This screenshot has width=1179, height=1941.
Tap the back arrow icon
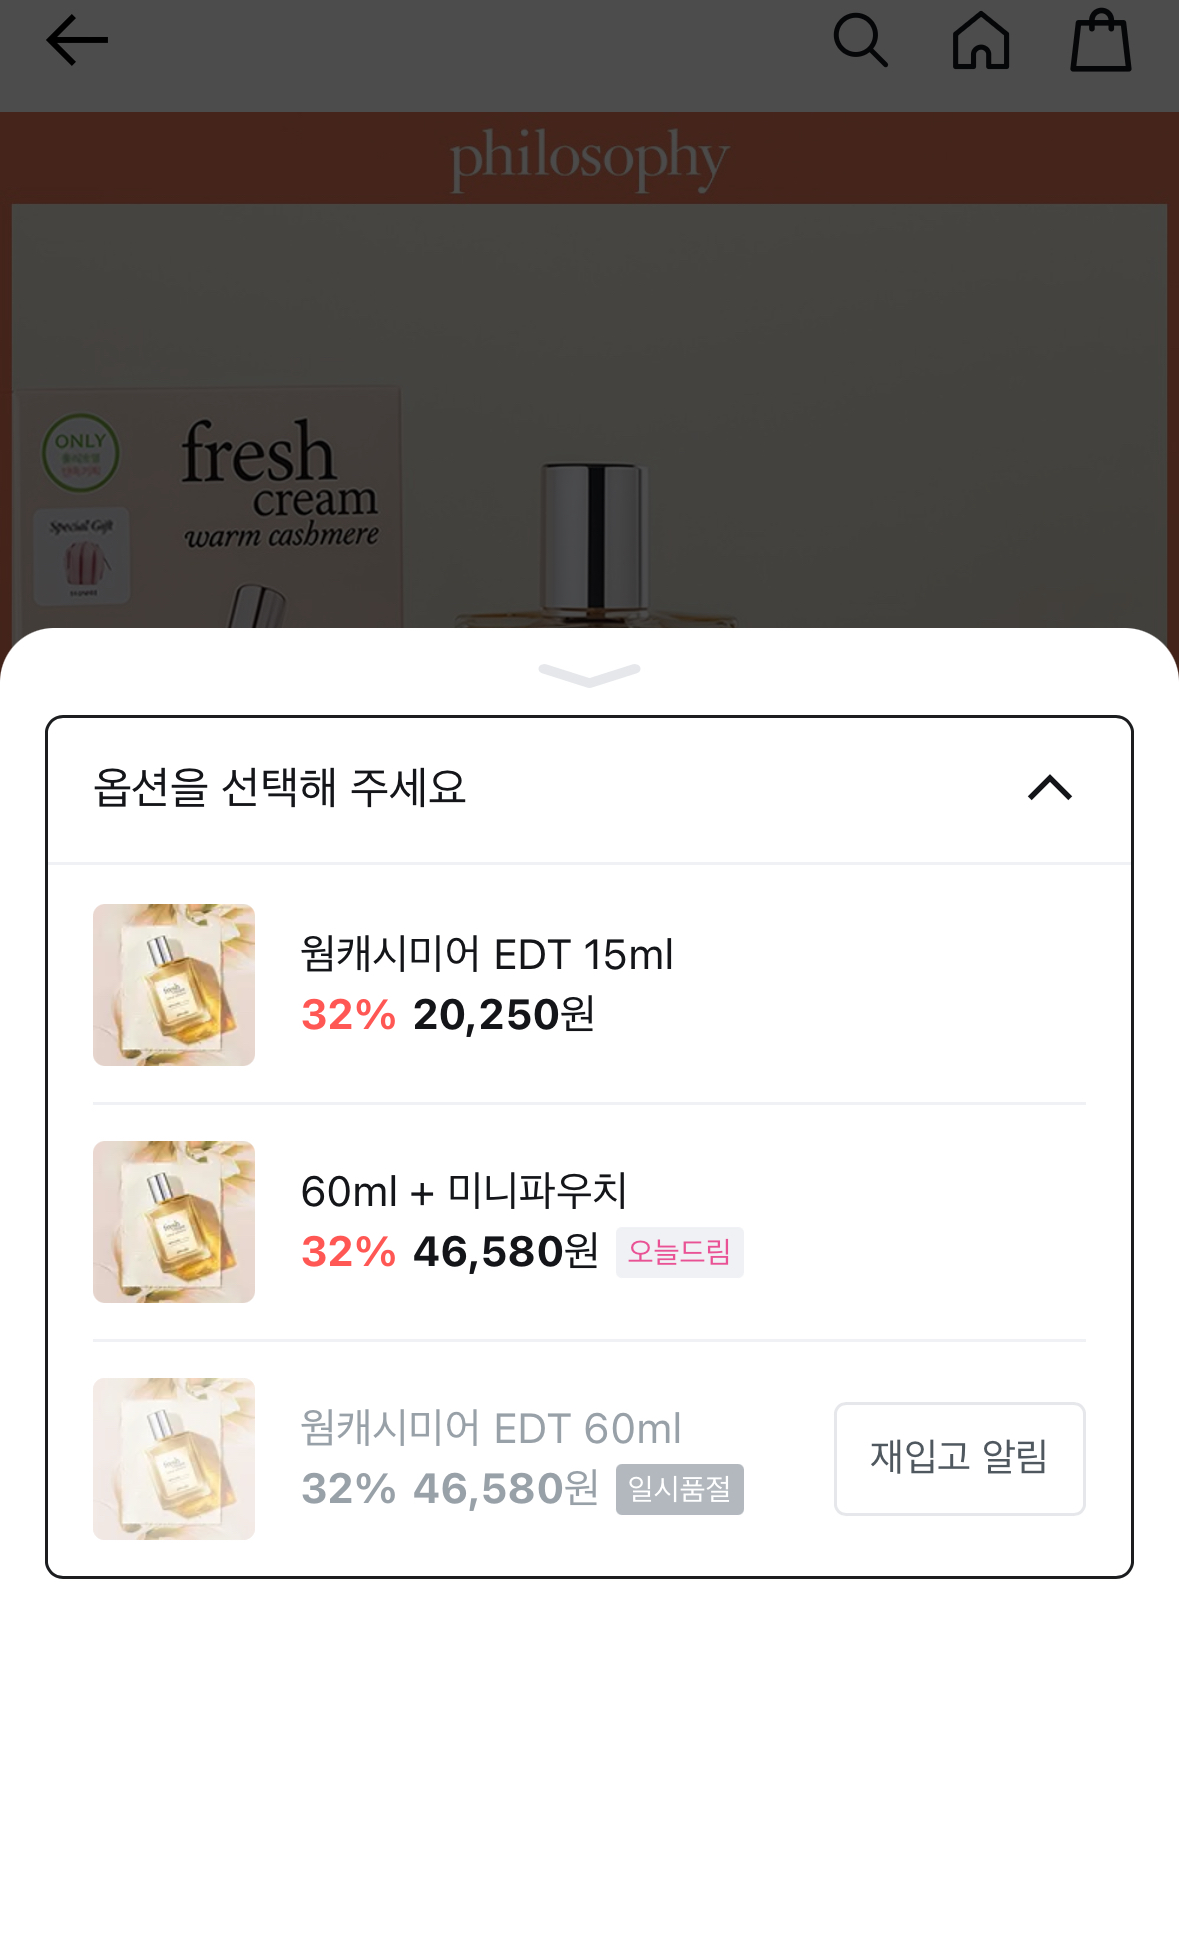click(x=77, y=41)
